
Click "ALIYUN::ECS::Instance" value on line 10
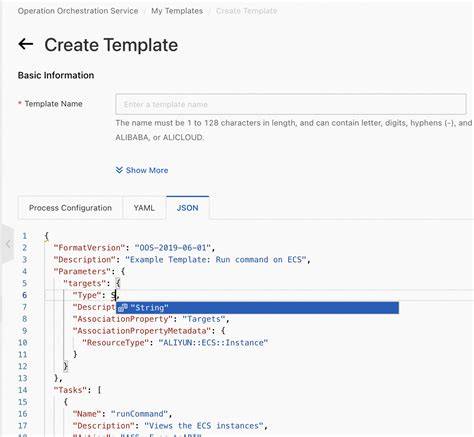213,343
